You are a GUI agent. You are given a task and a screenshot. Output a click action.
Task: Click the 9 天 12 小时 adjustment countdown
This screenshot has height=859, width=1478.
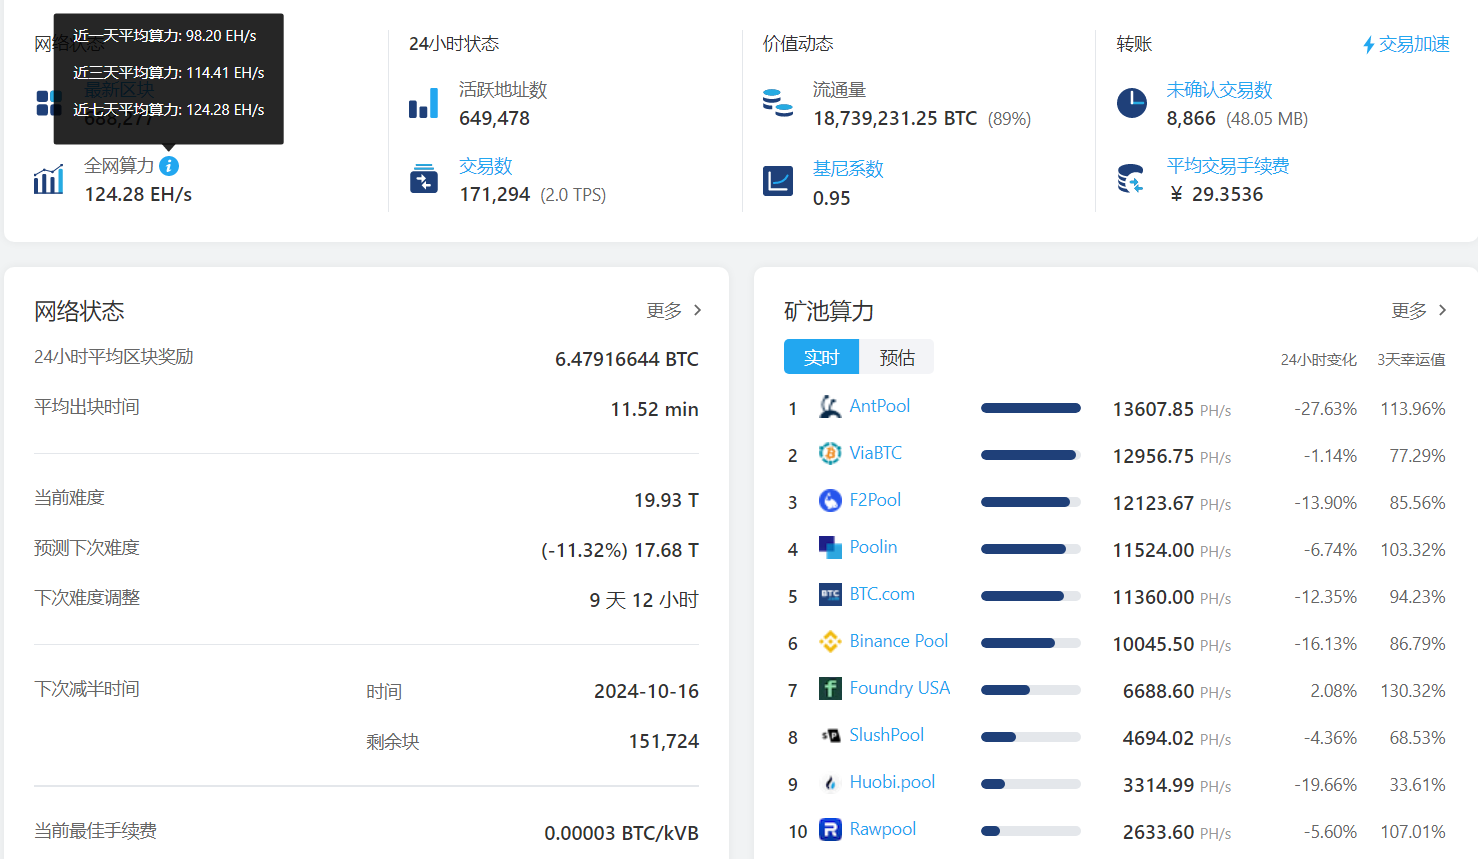click(x=644, y=600)
